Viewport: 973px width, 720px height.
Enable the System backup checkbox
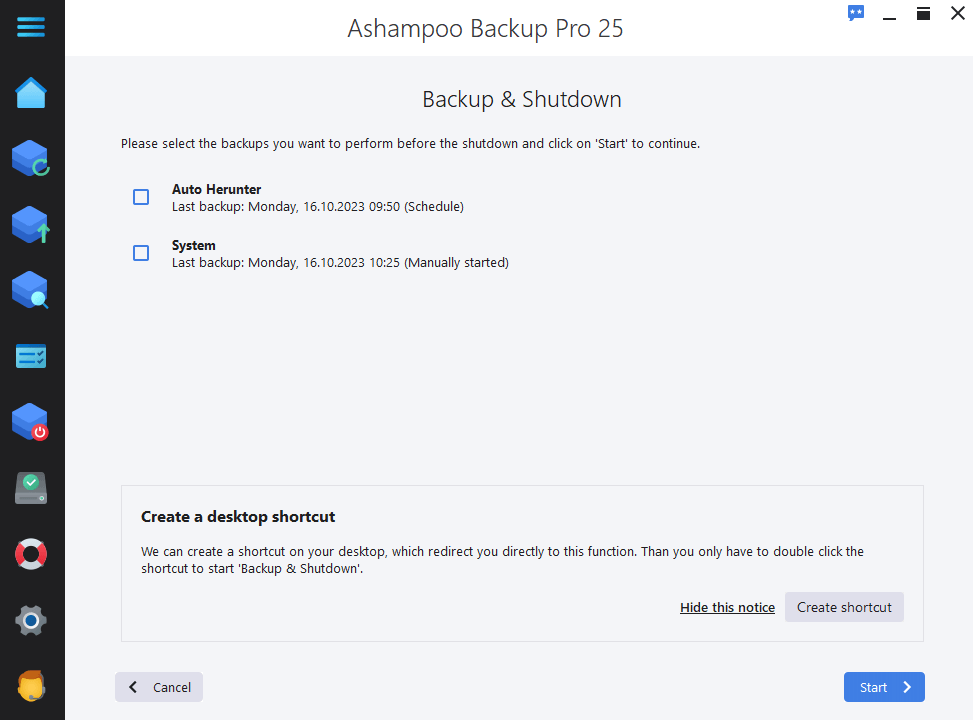coord(140,253)
